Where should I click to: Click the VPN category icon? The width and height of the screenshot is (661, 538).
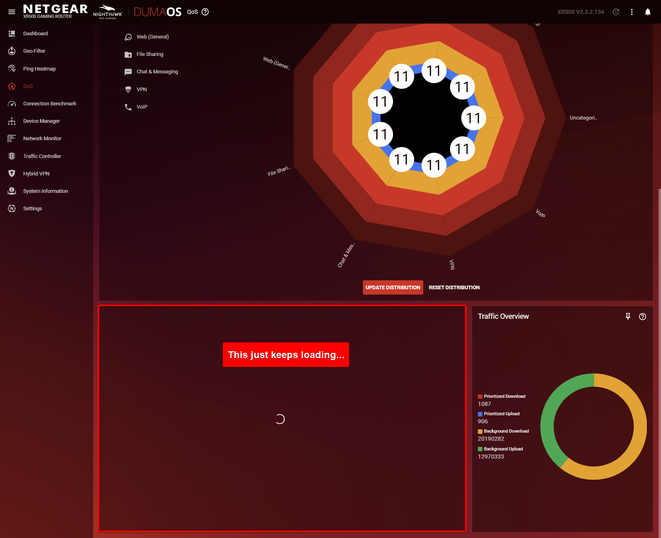(128, 89)
